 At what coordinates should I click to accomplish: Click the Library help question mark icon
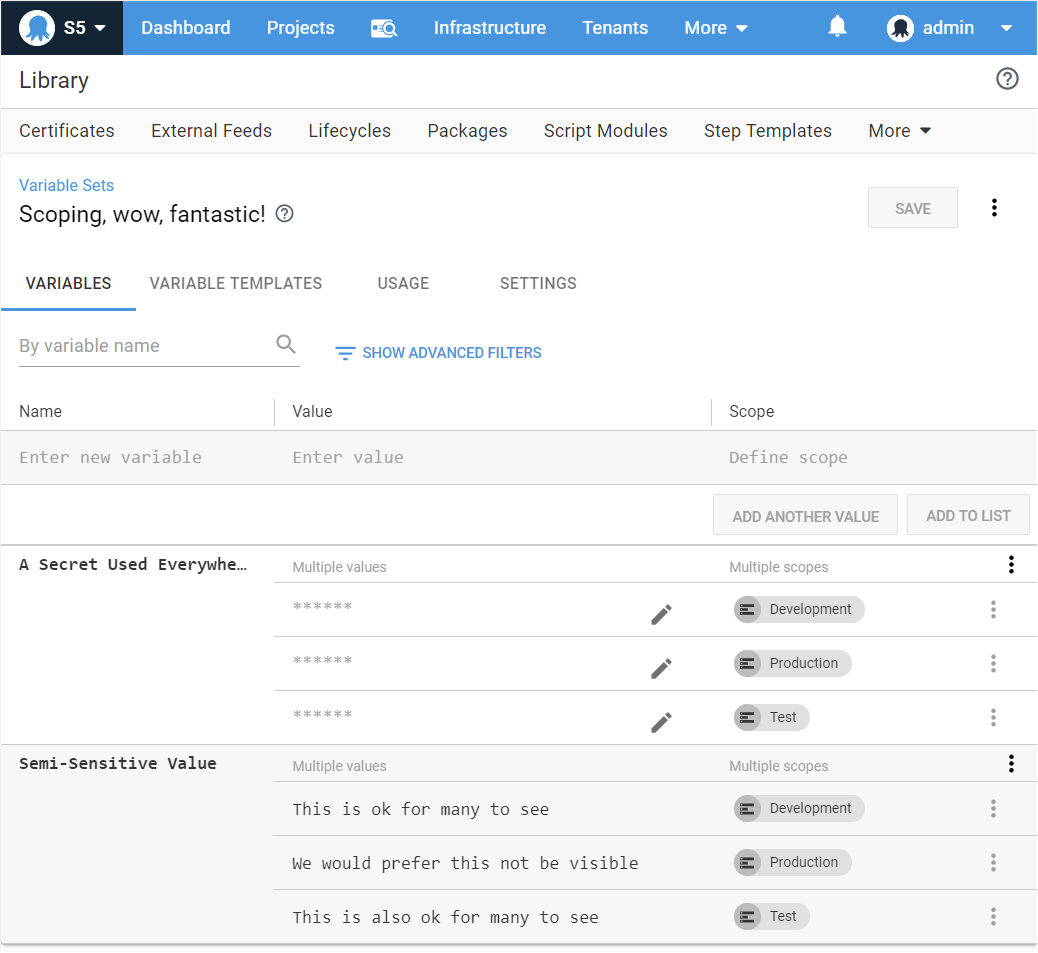[x=1007, y=79]
